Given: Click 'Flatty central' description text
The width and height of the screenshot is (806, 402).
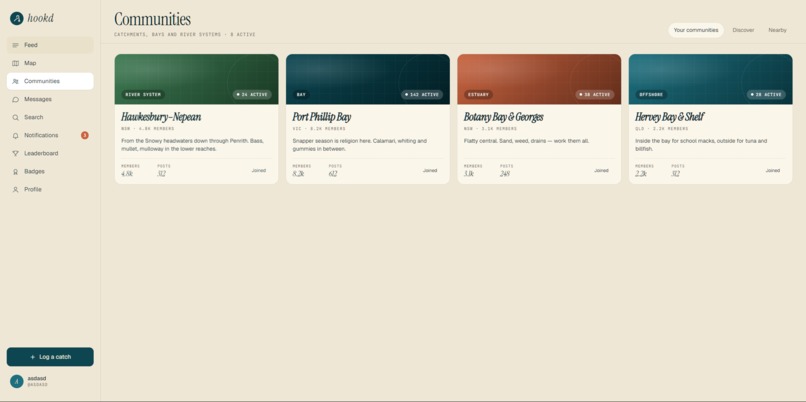Looking at the screenshot, I should [526, 141].
